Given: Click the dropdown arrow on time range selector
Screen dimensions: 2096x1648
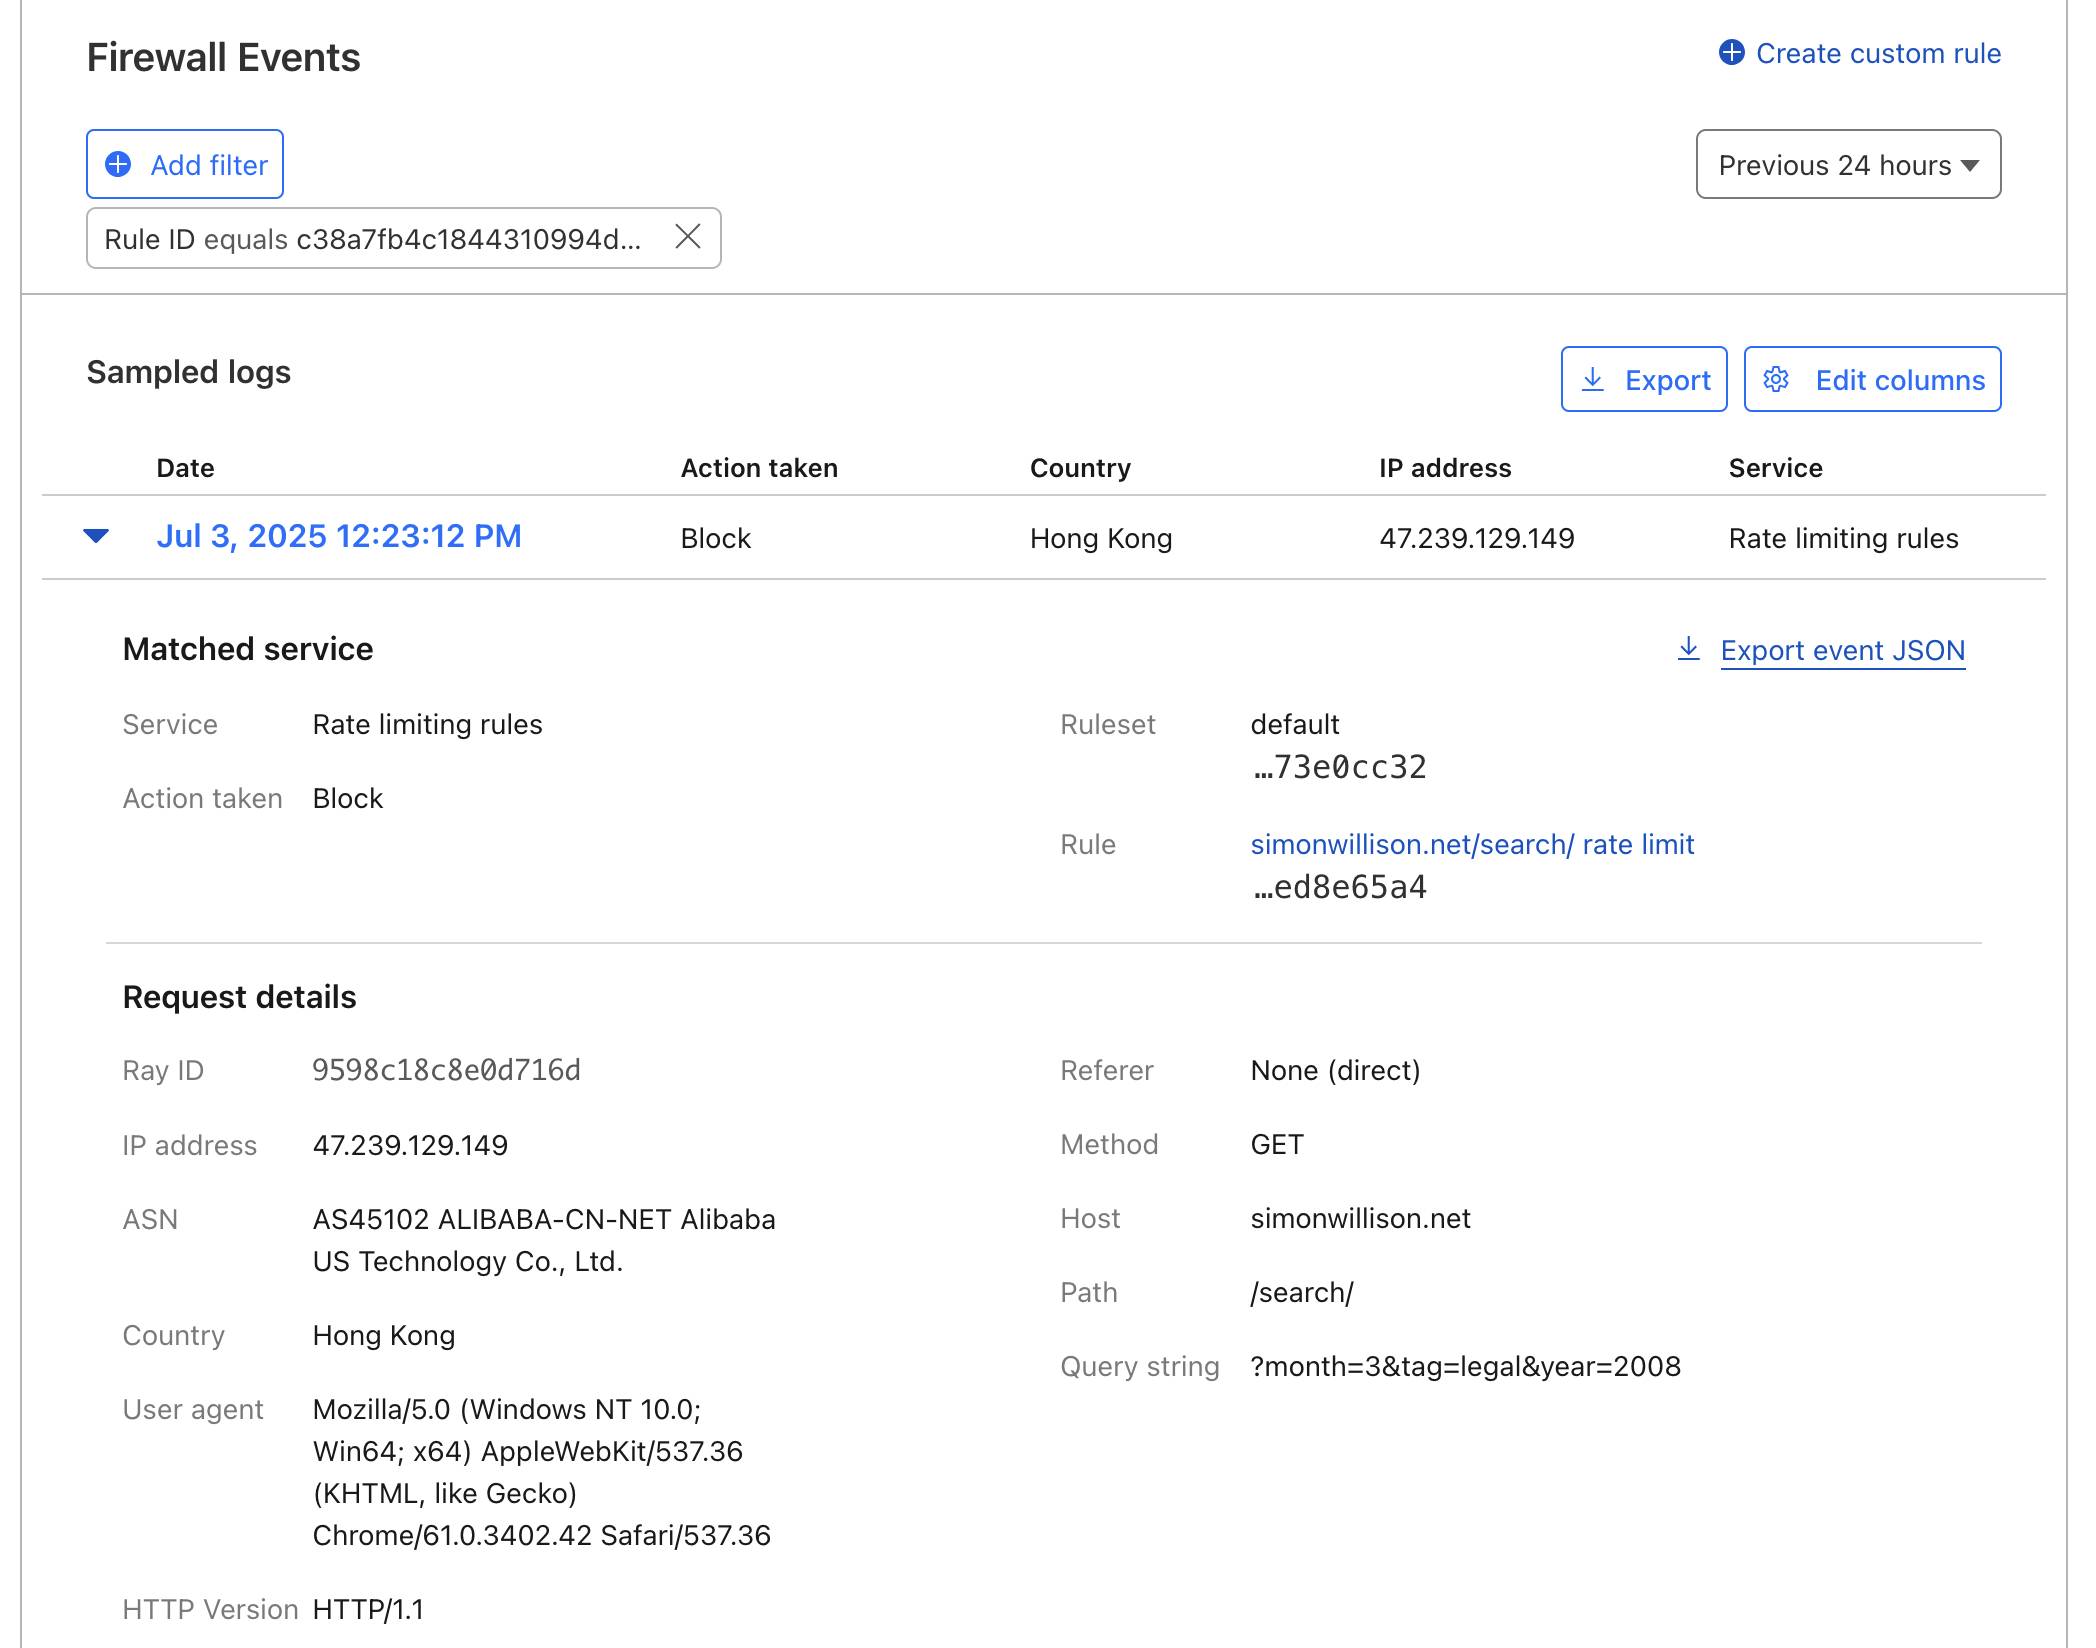Looking at the screenshot, I should (1970, 165).
